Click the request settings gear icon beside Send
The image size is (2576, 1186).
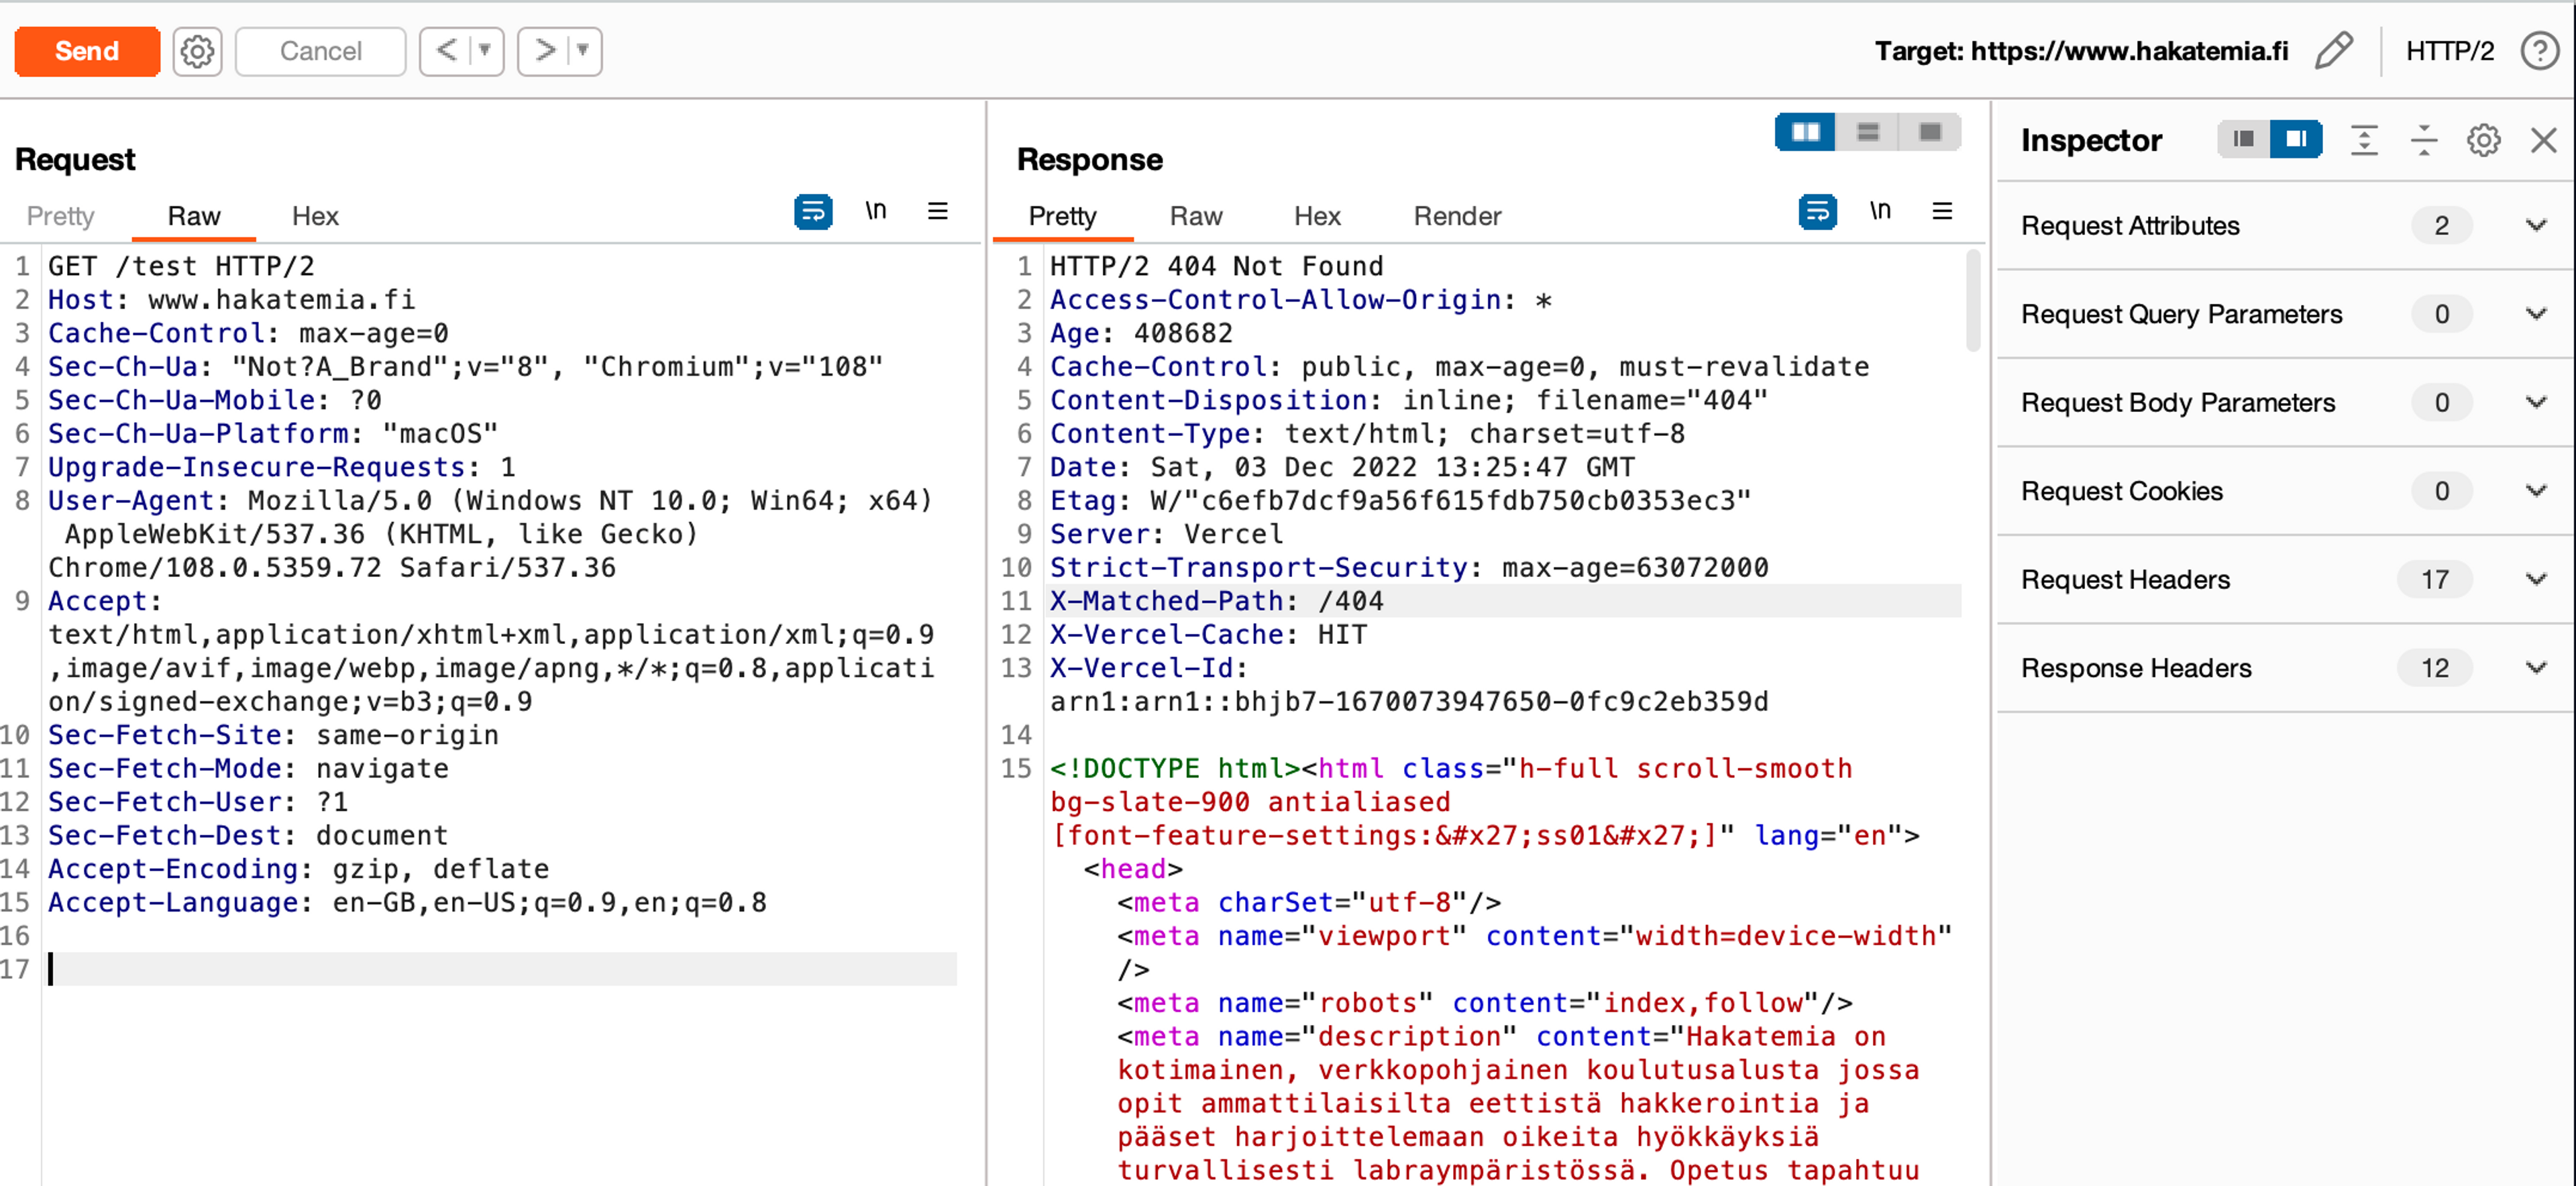[197, 51]
